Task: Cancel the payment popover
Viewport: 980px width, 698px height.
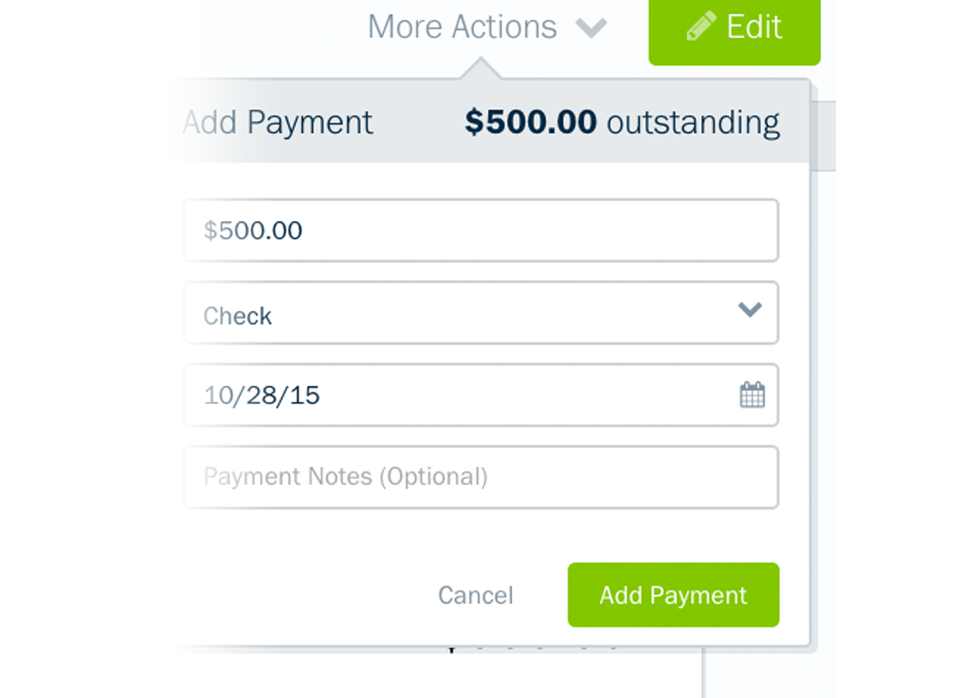Action: click(x=475, y=596)
